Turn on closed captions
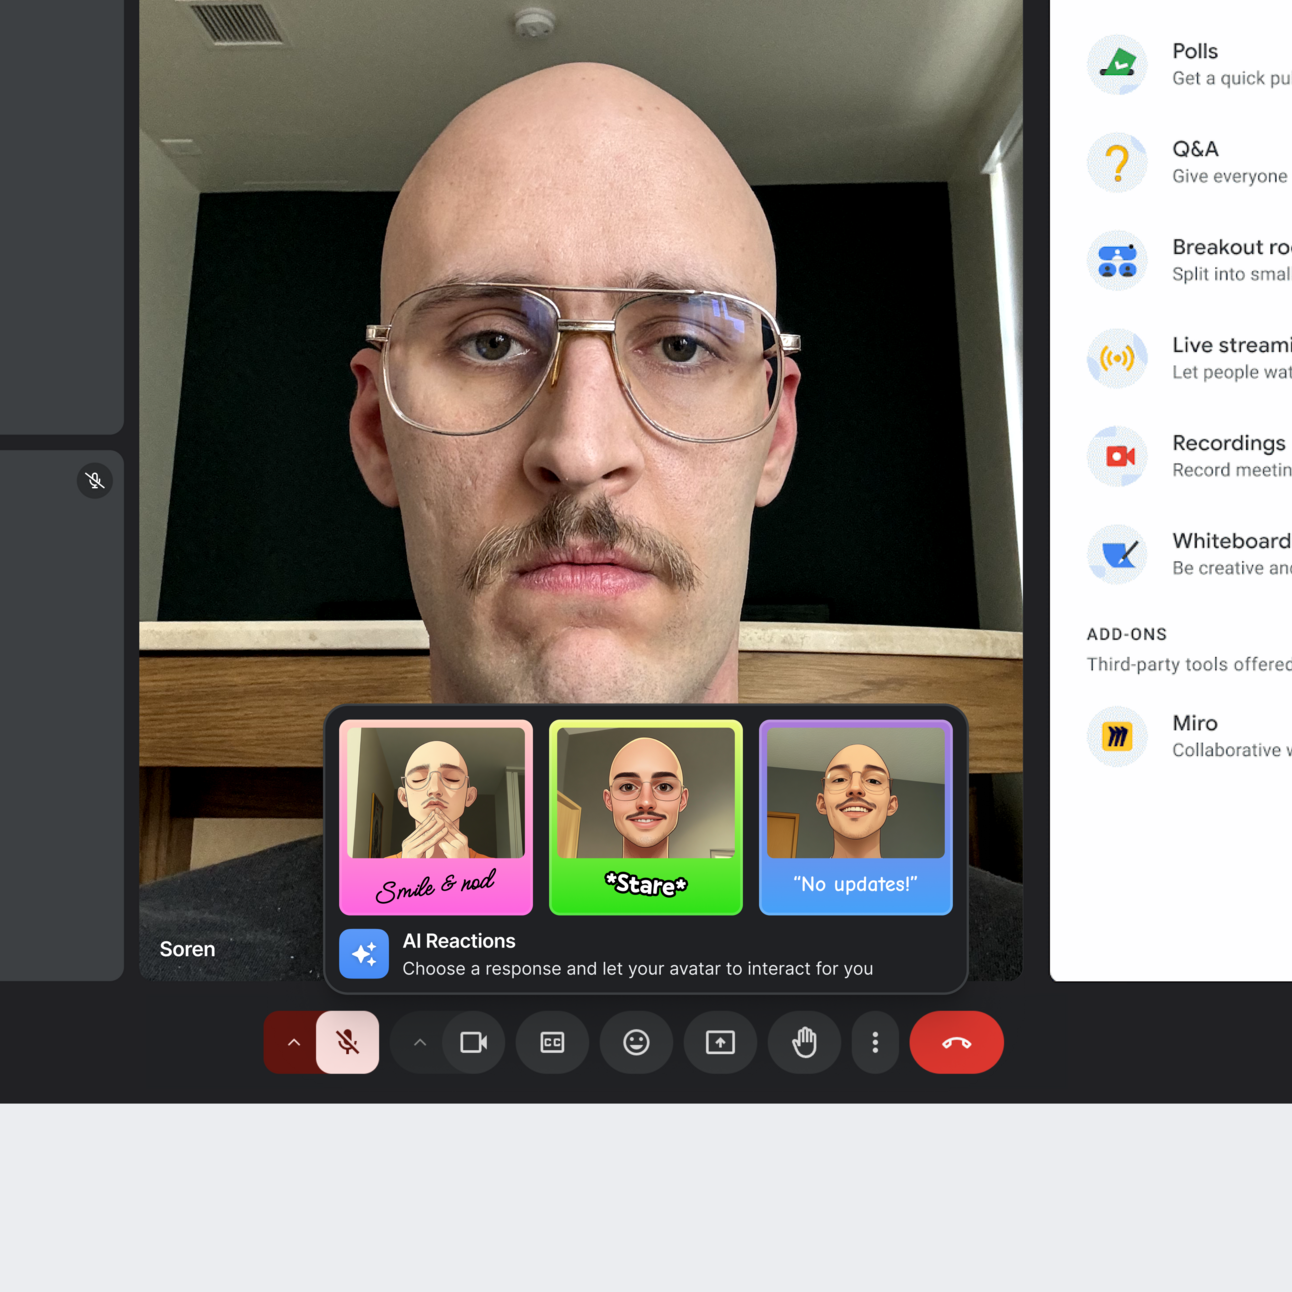The height and width of the screenshot is (1292, 1292). (552, 1042)
